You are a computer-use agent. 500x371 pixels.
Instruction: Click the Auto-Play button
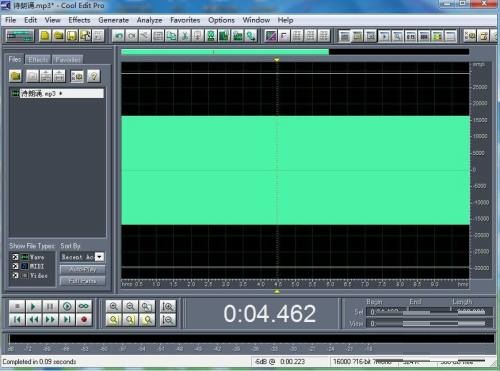pos(82,269)
